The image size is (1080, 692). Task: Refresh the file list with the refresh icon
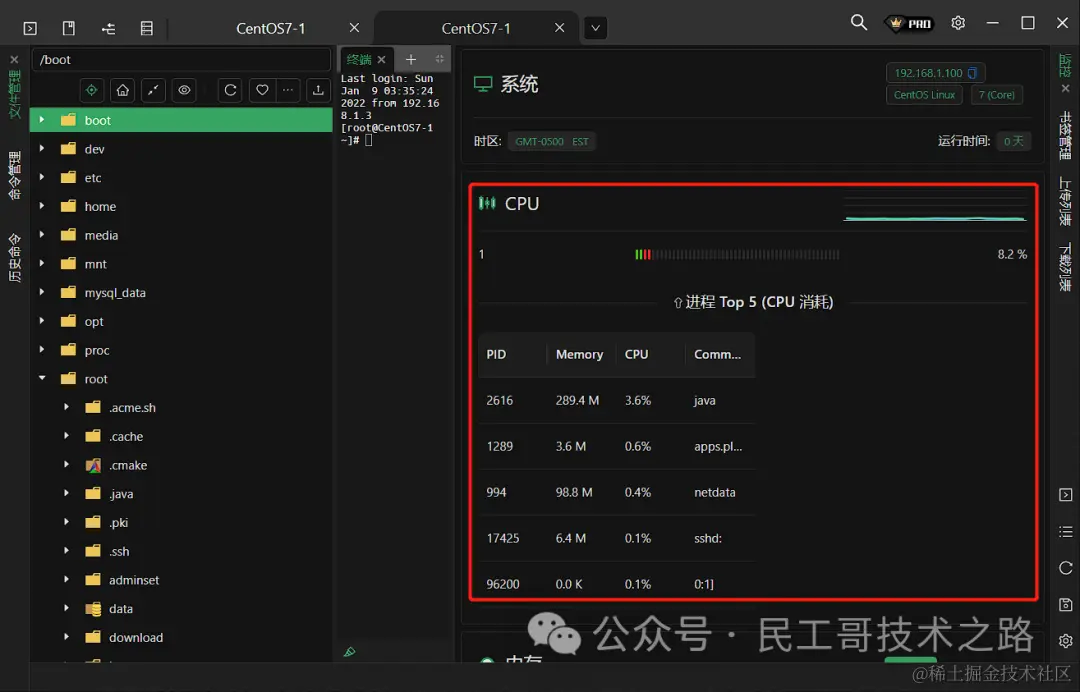point(231,90)
